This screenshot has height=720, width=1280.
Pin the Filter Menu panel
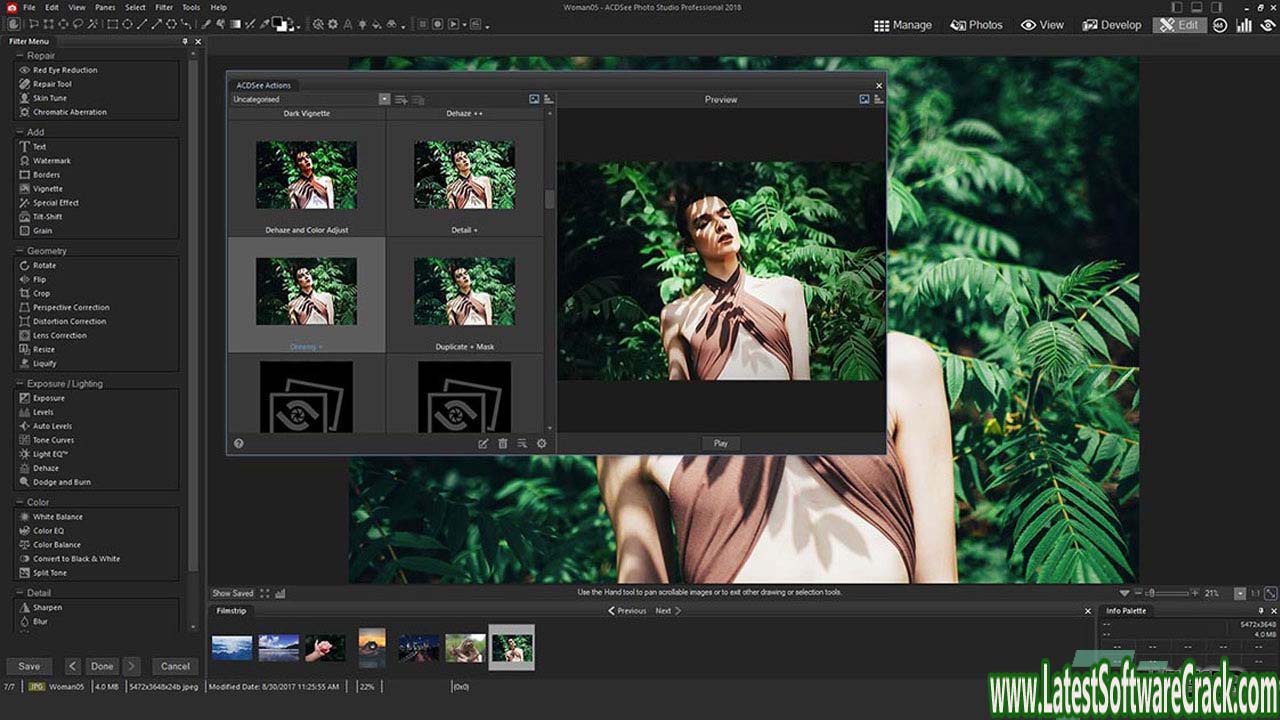point(185,41)
